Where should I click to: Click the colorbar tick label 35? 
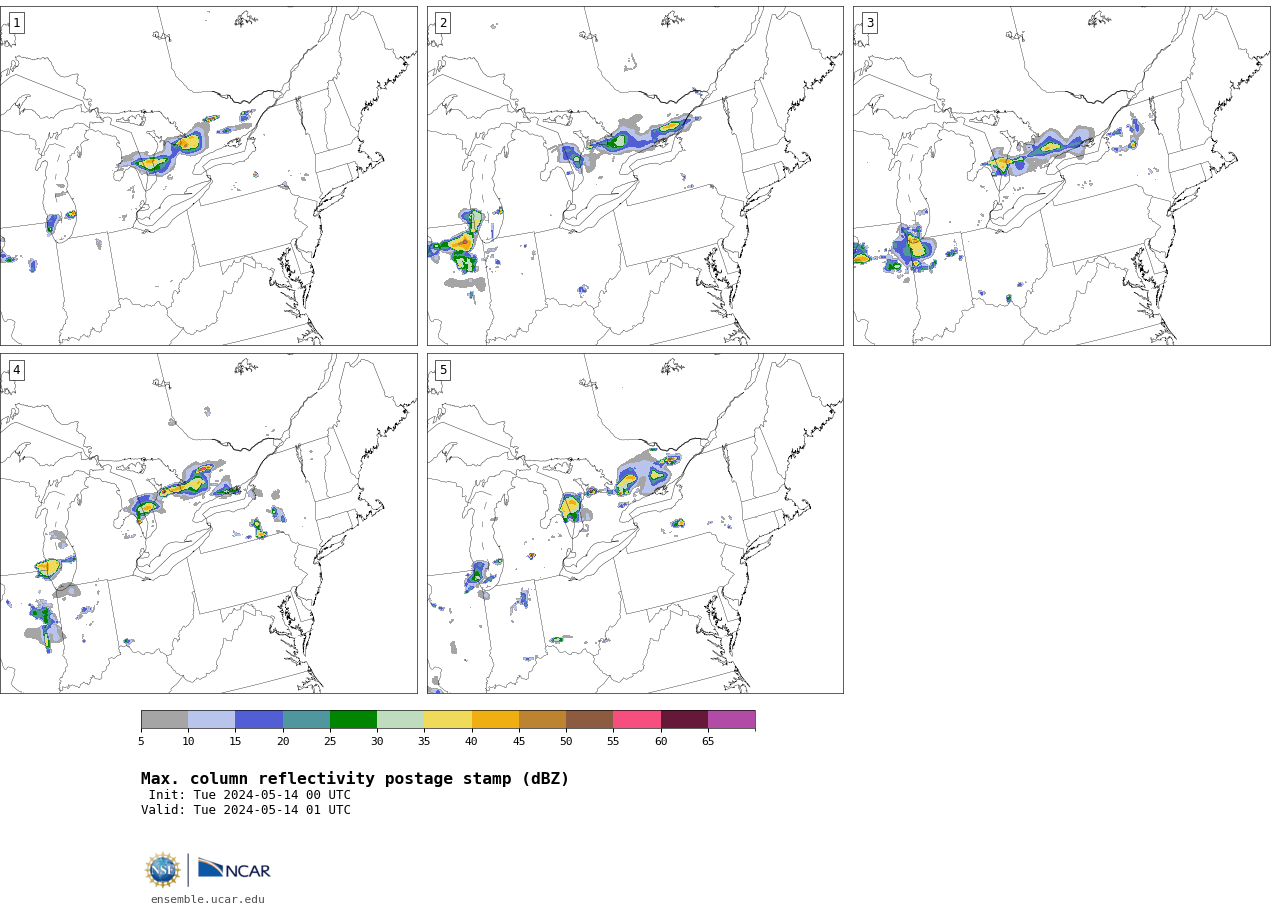tap(424, 741)
